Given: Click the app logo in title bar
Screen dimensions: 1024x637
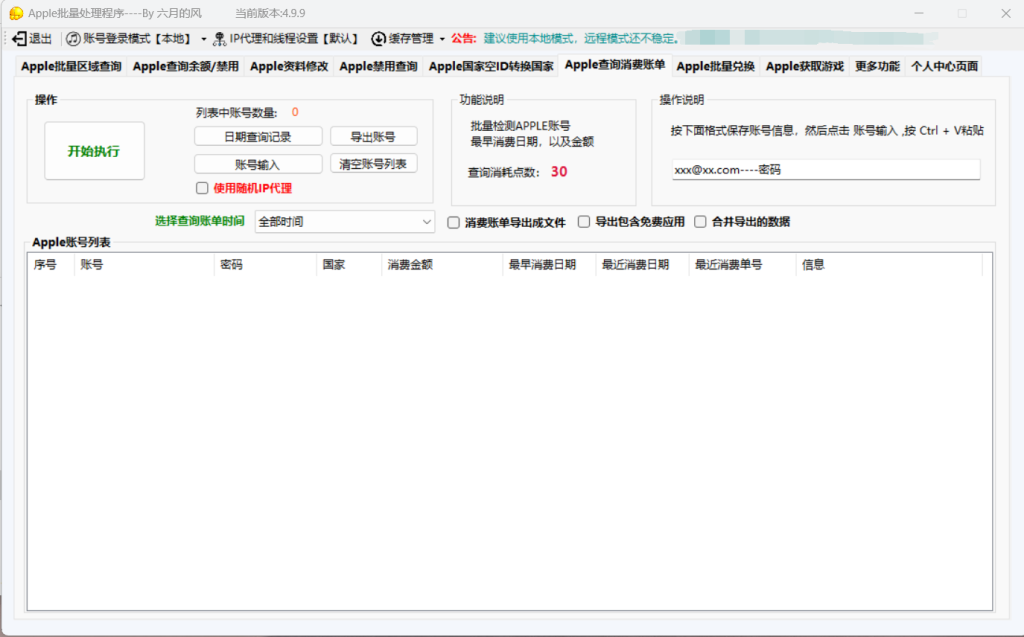Looking at the screenshot, I should point(16,13).
